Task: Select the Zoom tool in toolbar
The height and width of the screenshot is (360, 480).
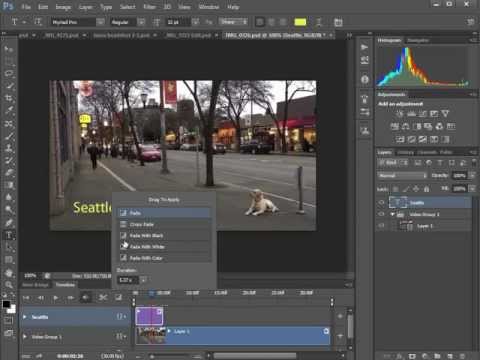Action: (9, 285)
